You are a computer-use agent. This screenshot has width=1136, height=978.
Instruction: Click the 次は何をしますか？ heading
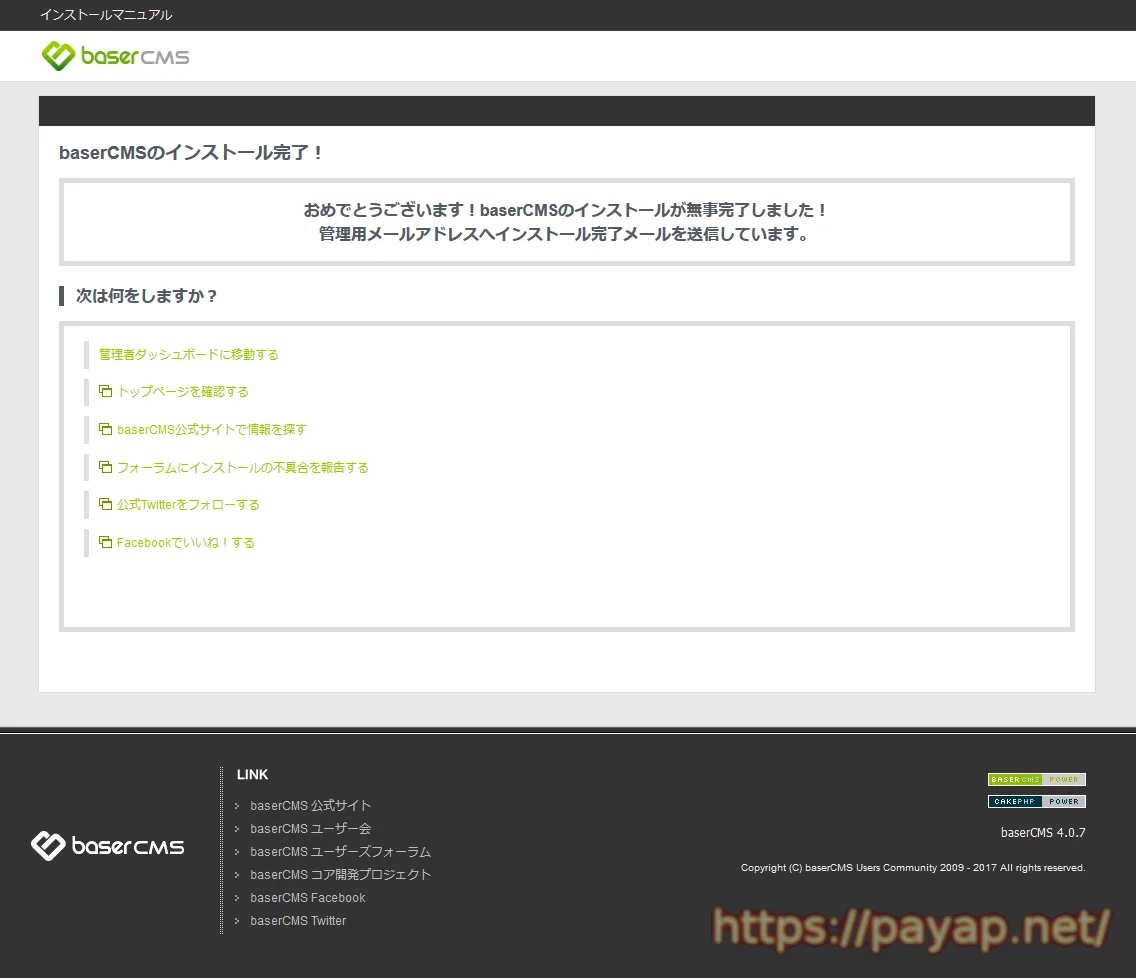146,296
